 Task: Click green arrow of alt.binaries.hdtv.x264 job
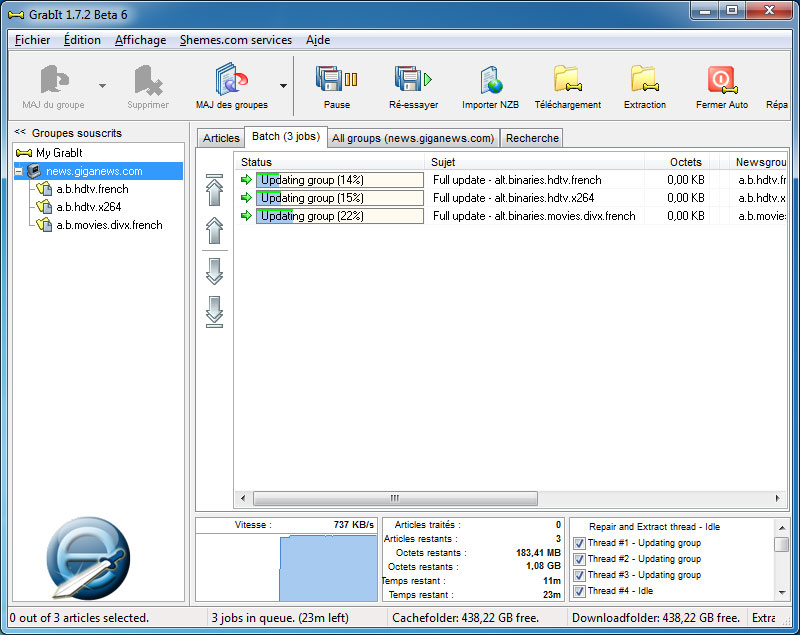[246, 197]
